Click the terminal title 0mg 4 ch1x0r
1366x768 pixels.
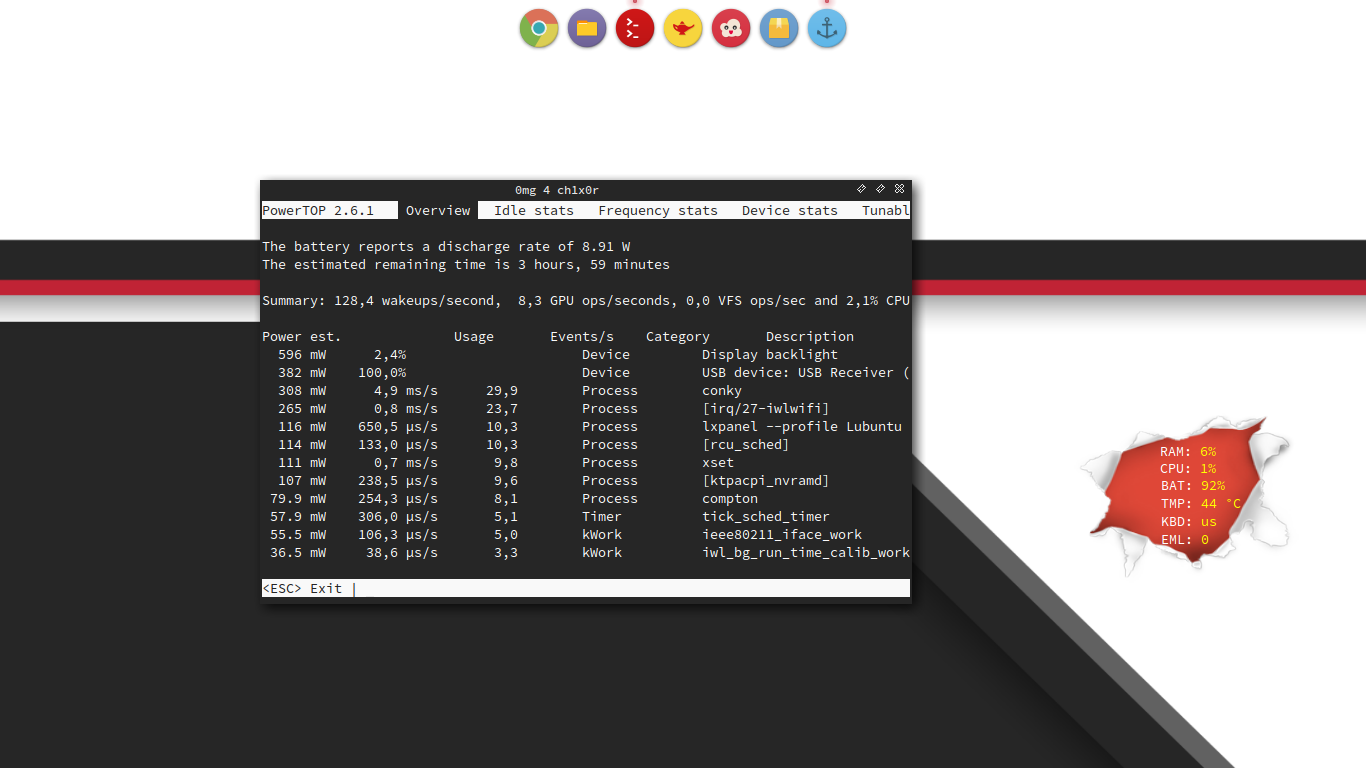pyautogui.click(x=557, y=190)
